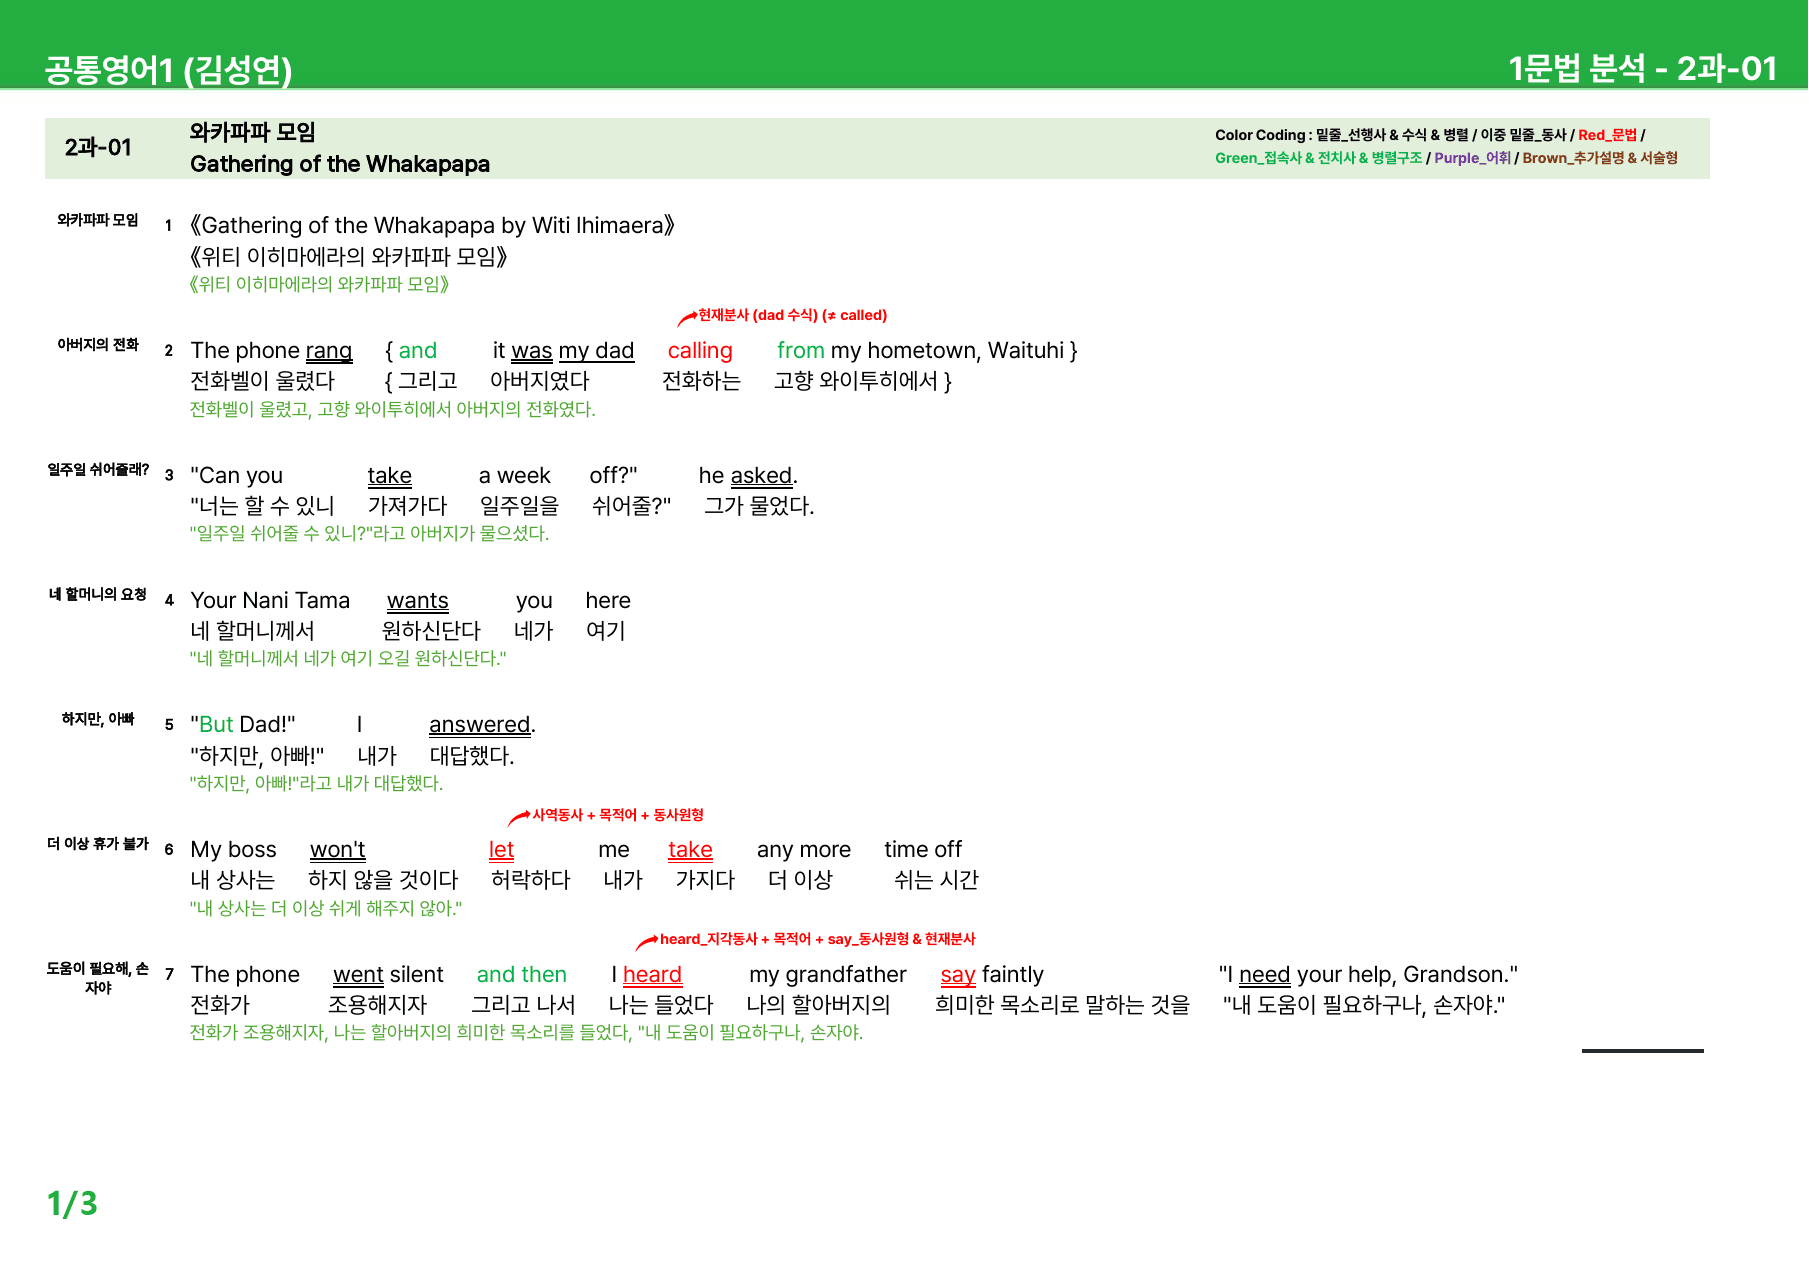Click the Brown_추가설명 & 서술형 legend entry
1809x1278 pixels.
pos(1600,158)
